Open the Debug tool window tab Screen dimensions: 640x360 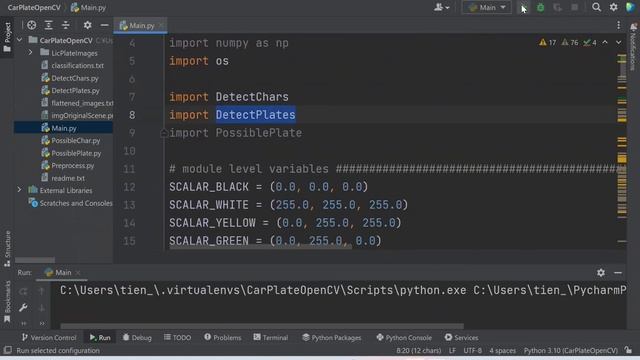[137, 338]
